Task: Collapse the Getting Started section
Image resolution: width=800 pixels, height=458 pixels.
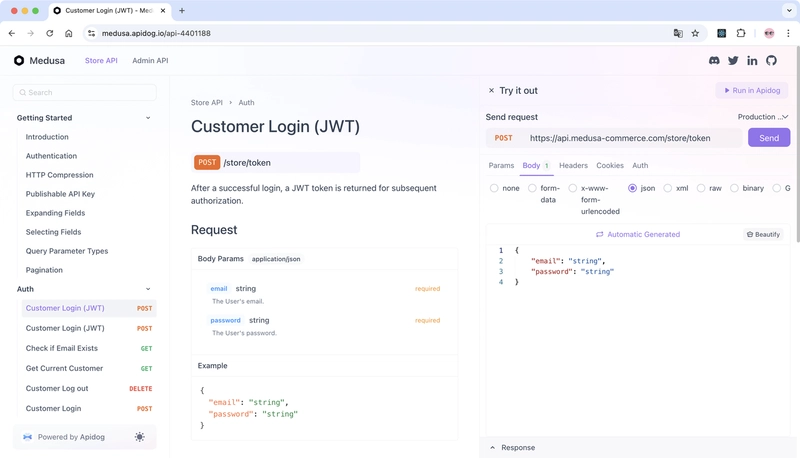Action: tap(148, 118)
